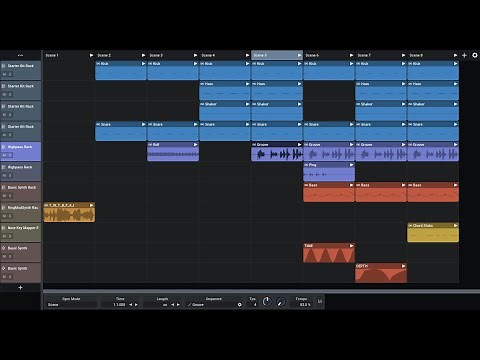Play the Roll clip in Scene 3
Image resolution: width=480 pixels, height=360 pixels.
(x=195, y=145)
